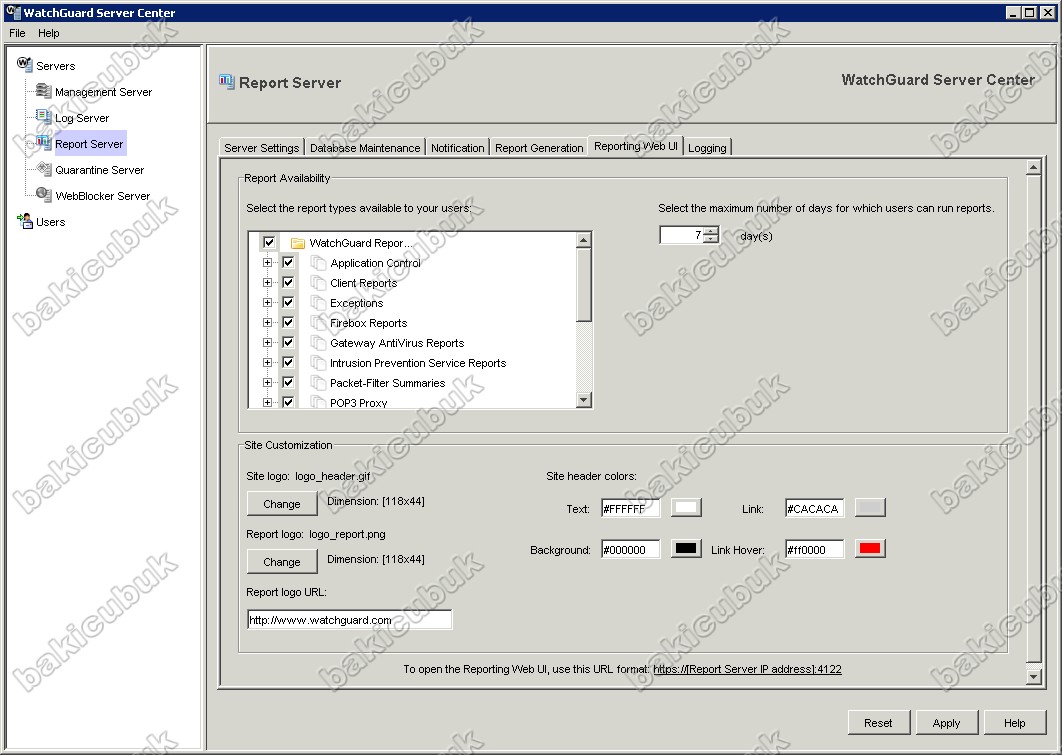Click the bottom Help button

pos(1015,722)
